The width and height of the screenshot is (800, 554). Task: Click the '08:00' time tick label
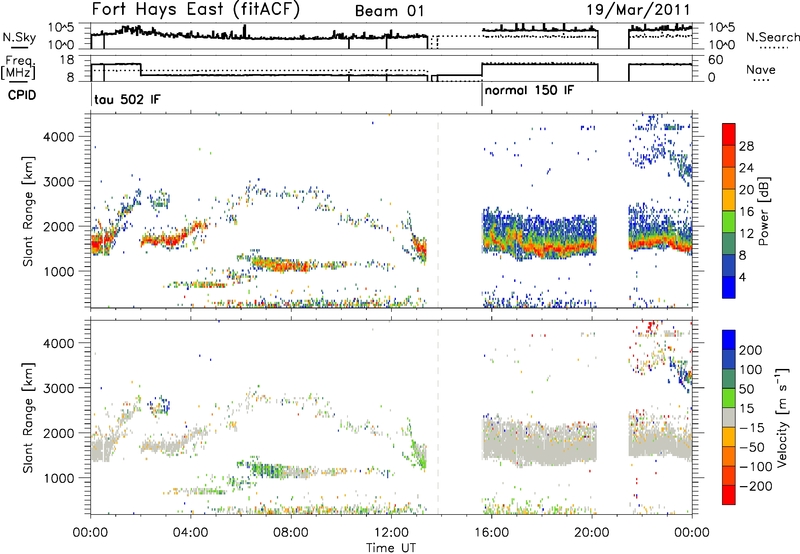(291, 533)
